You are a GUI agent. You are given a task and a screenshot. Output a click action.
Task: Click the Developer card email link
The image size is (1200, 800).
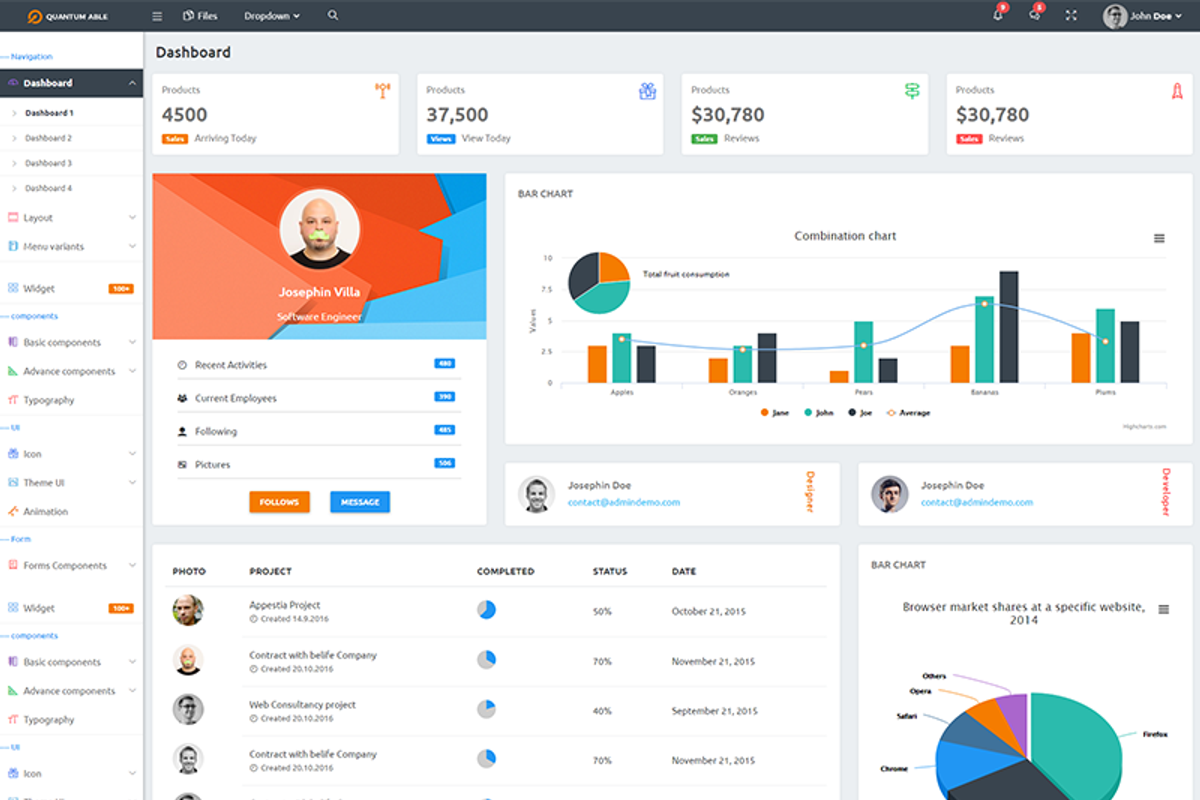point(977,502)
